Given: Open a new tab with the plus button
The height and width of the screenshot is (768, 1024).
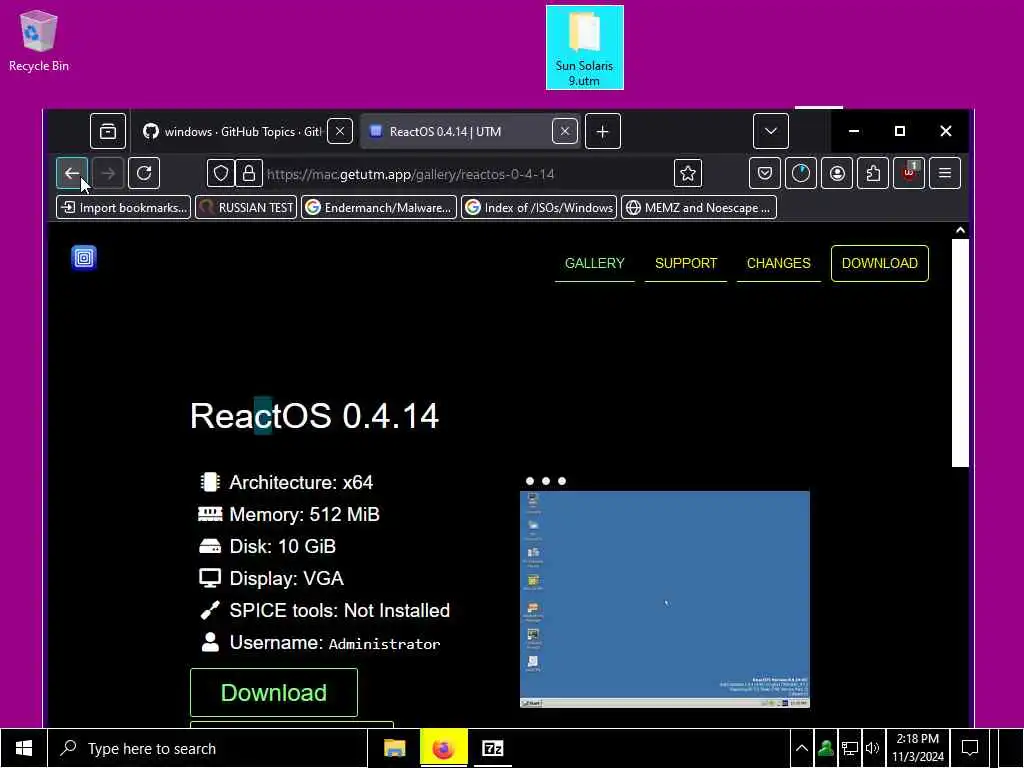Looking at the screenshot, I should coord(603,131).
